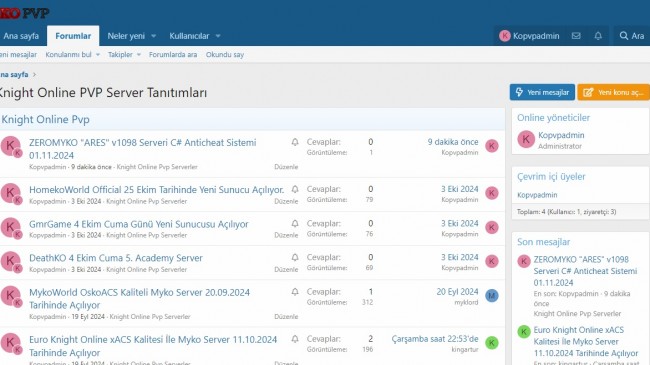650x365 pixels.
Task: Expand the Kullanıcılar dropdown arrow
Action: click(218, 36)
